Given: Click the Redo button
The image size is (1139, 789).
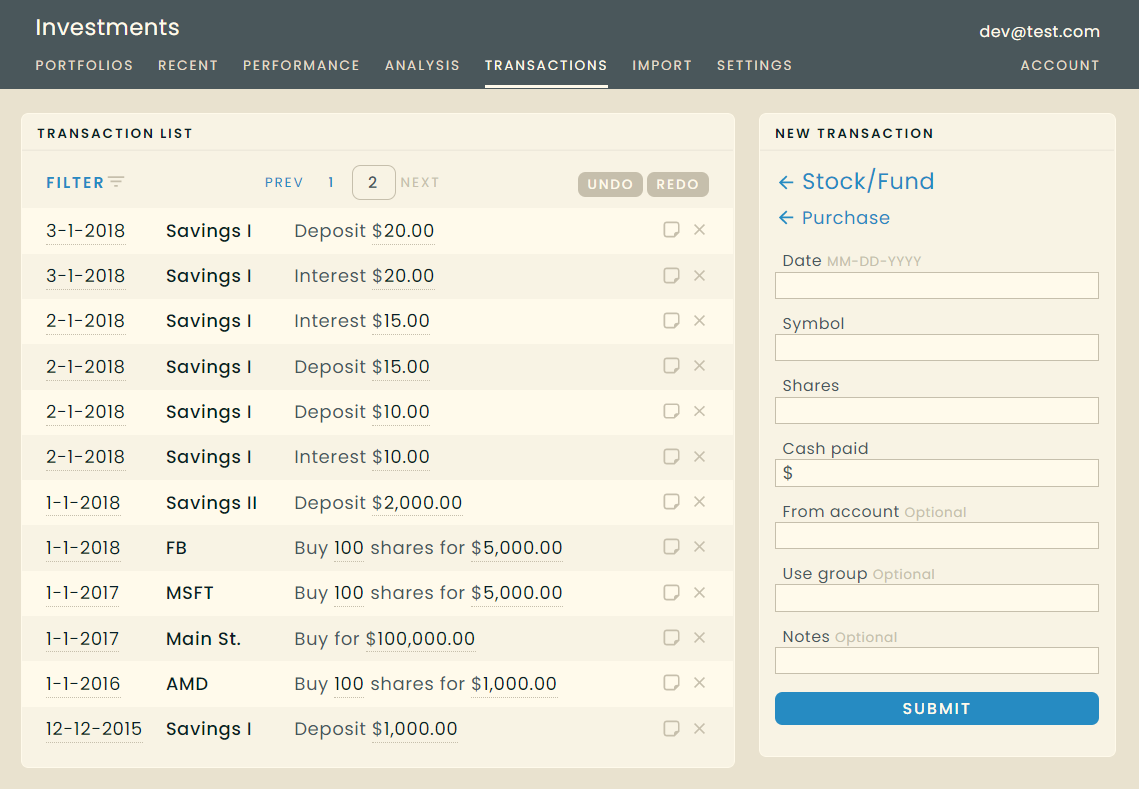Looking at the screenshot, I should 678,185.
